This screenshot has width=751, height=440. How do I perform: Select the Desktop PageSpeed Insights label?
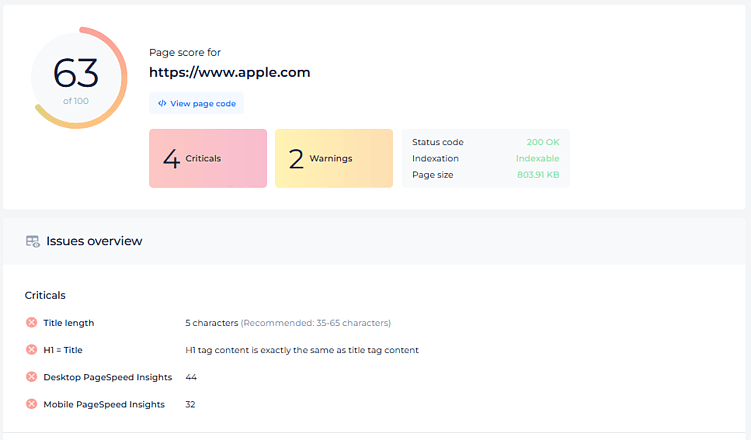[x=107, y=377]
